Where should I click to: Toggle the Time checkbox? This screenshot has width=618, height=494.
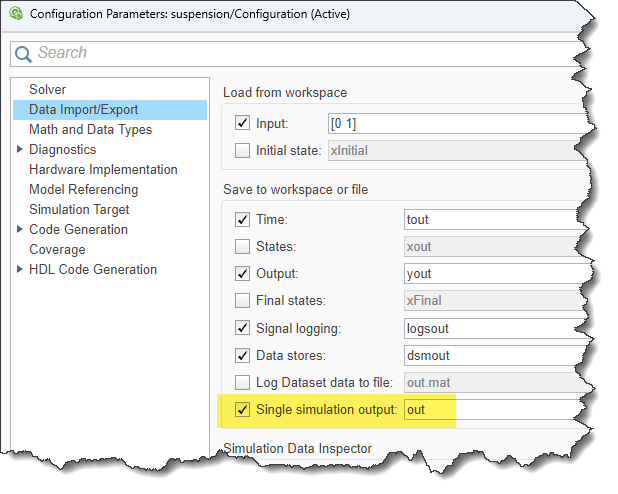[242, 219]
